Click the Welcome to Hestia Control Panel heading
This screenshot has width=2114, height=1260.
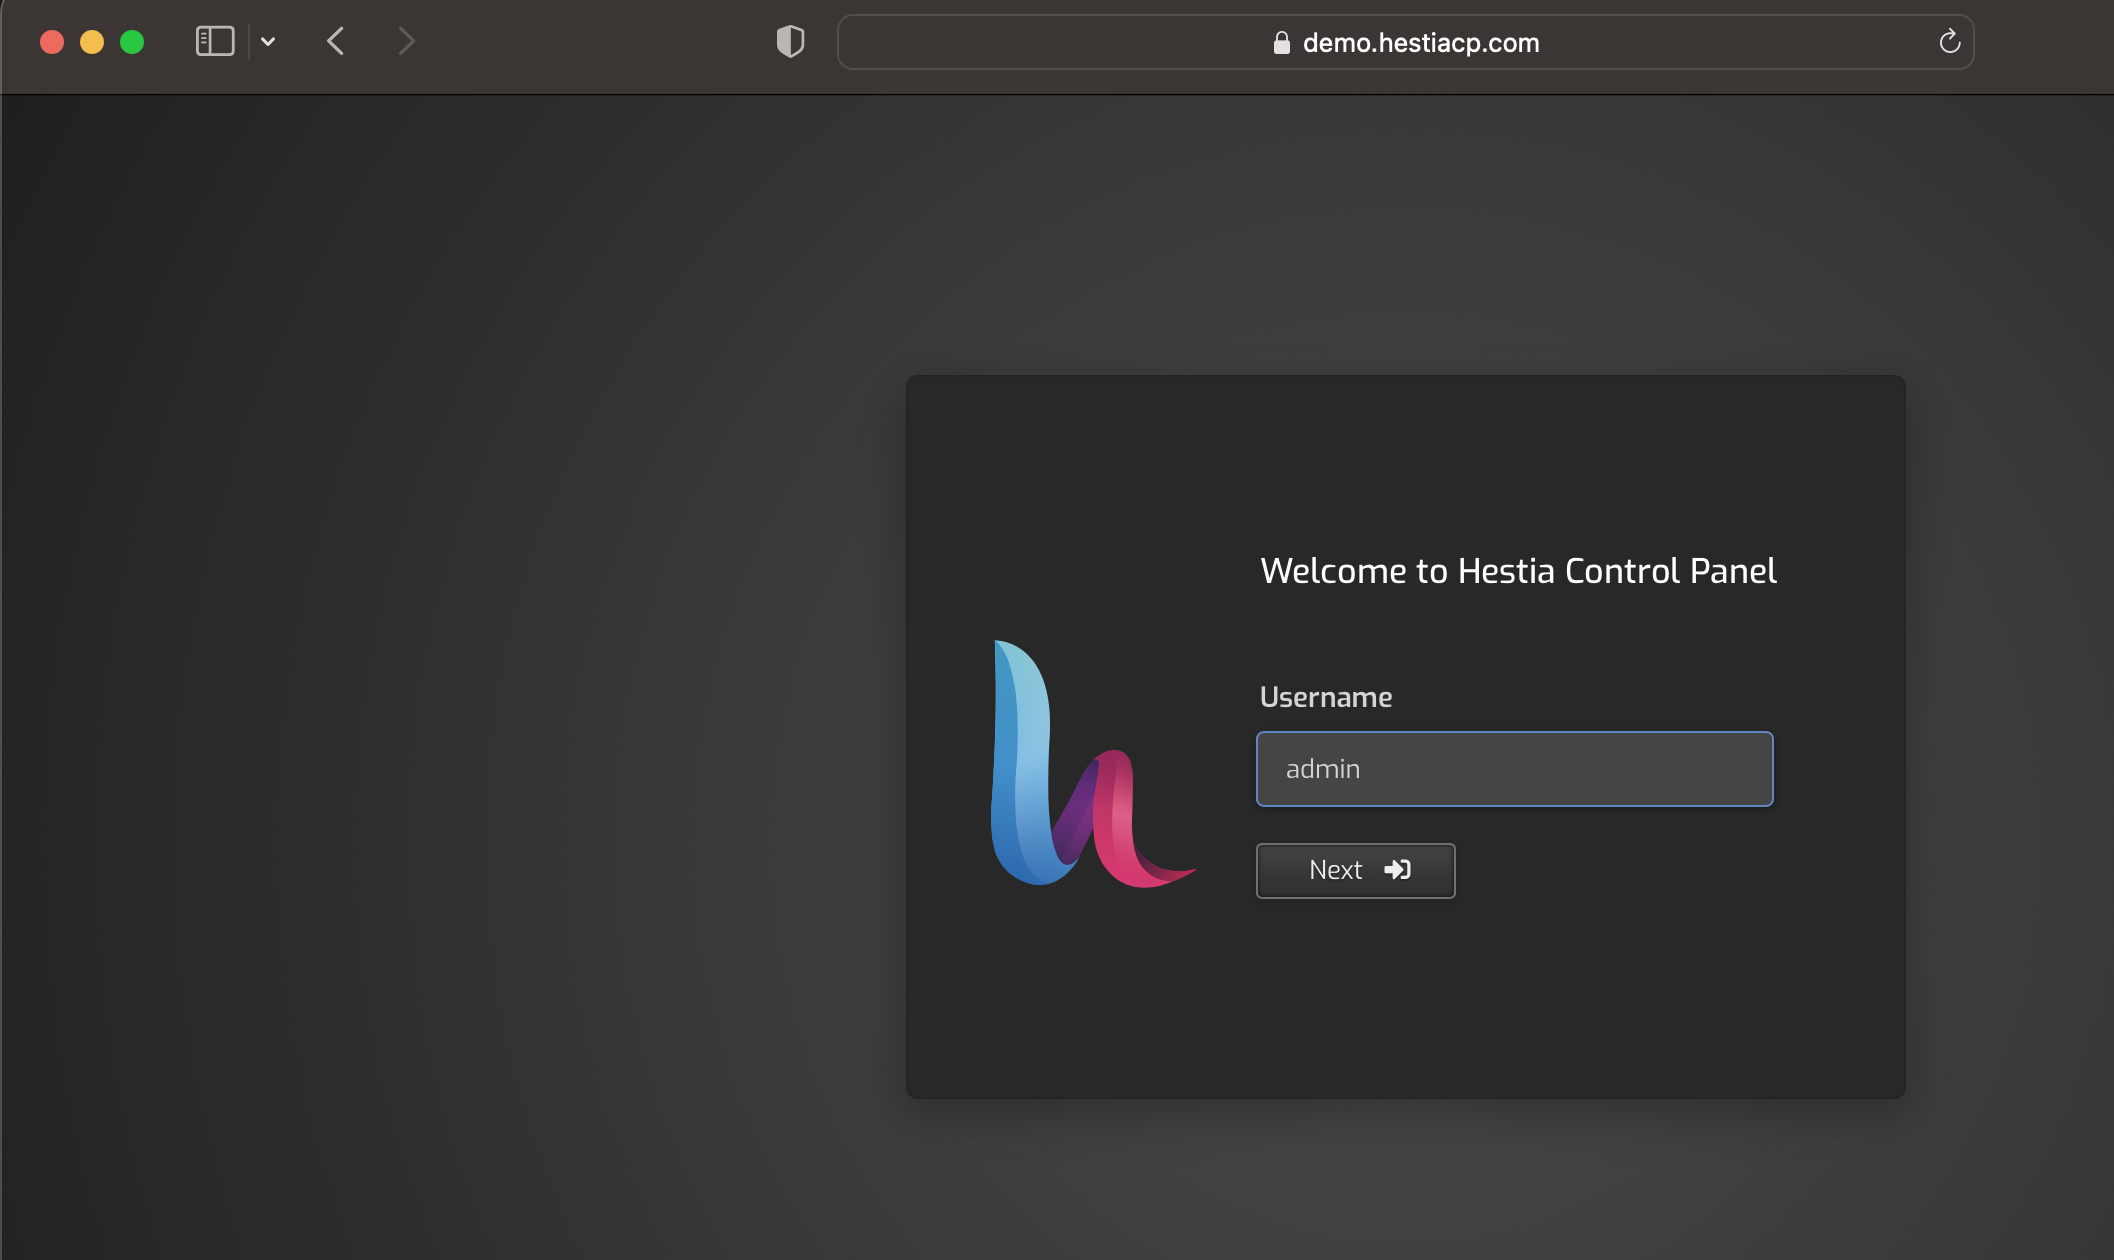tap(1518, 570)
